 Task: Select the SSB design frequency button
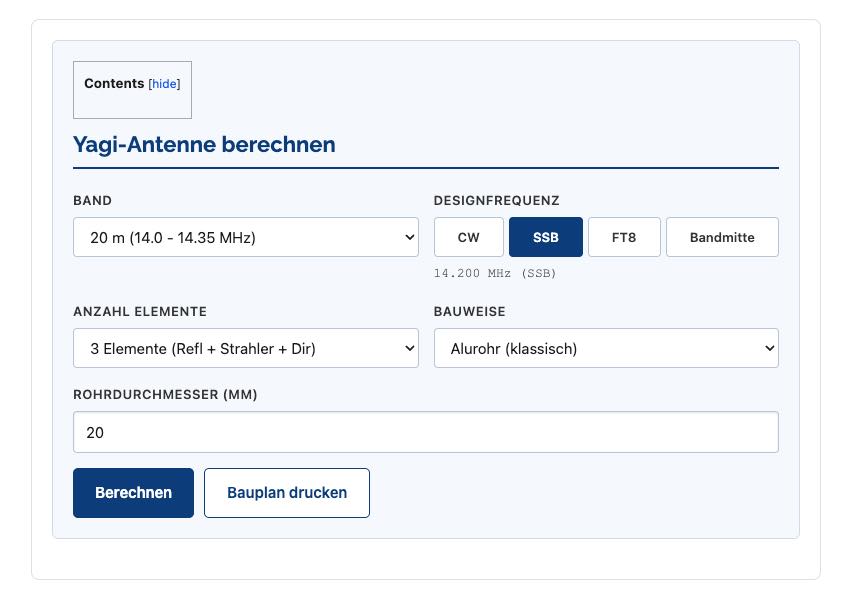pyautogui.click(x=545, y=237)
